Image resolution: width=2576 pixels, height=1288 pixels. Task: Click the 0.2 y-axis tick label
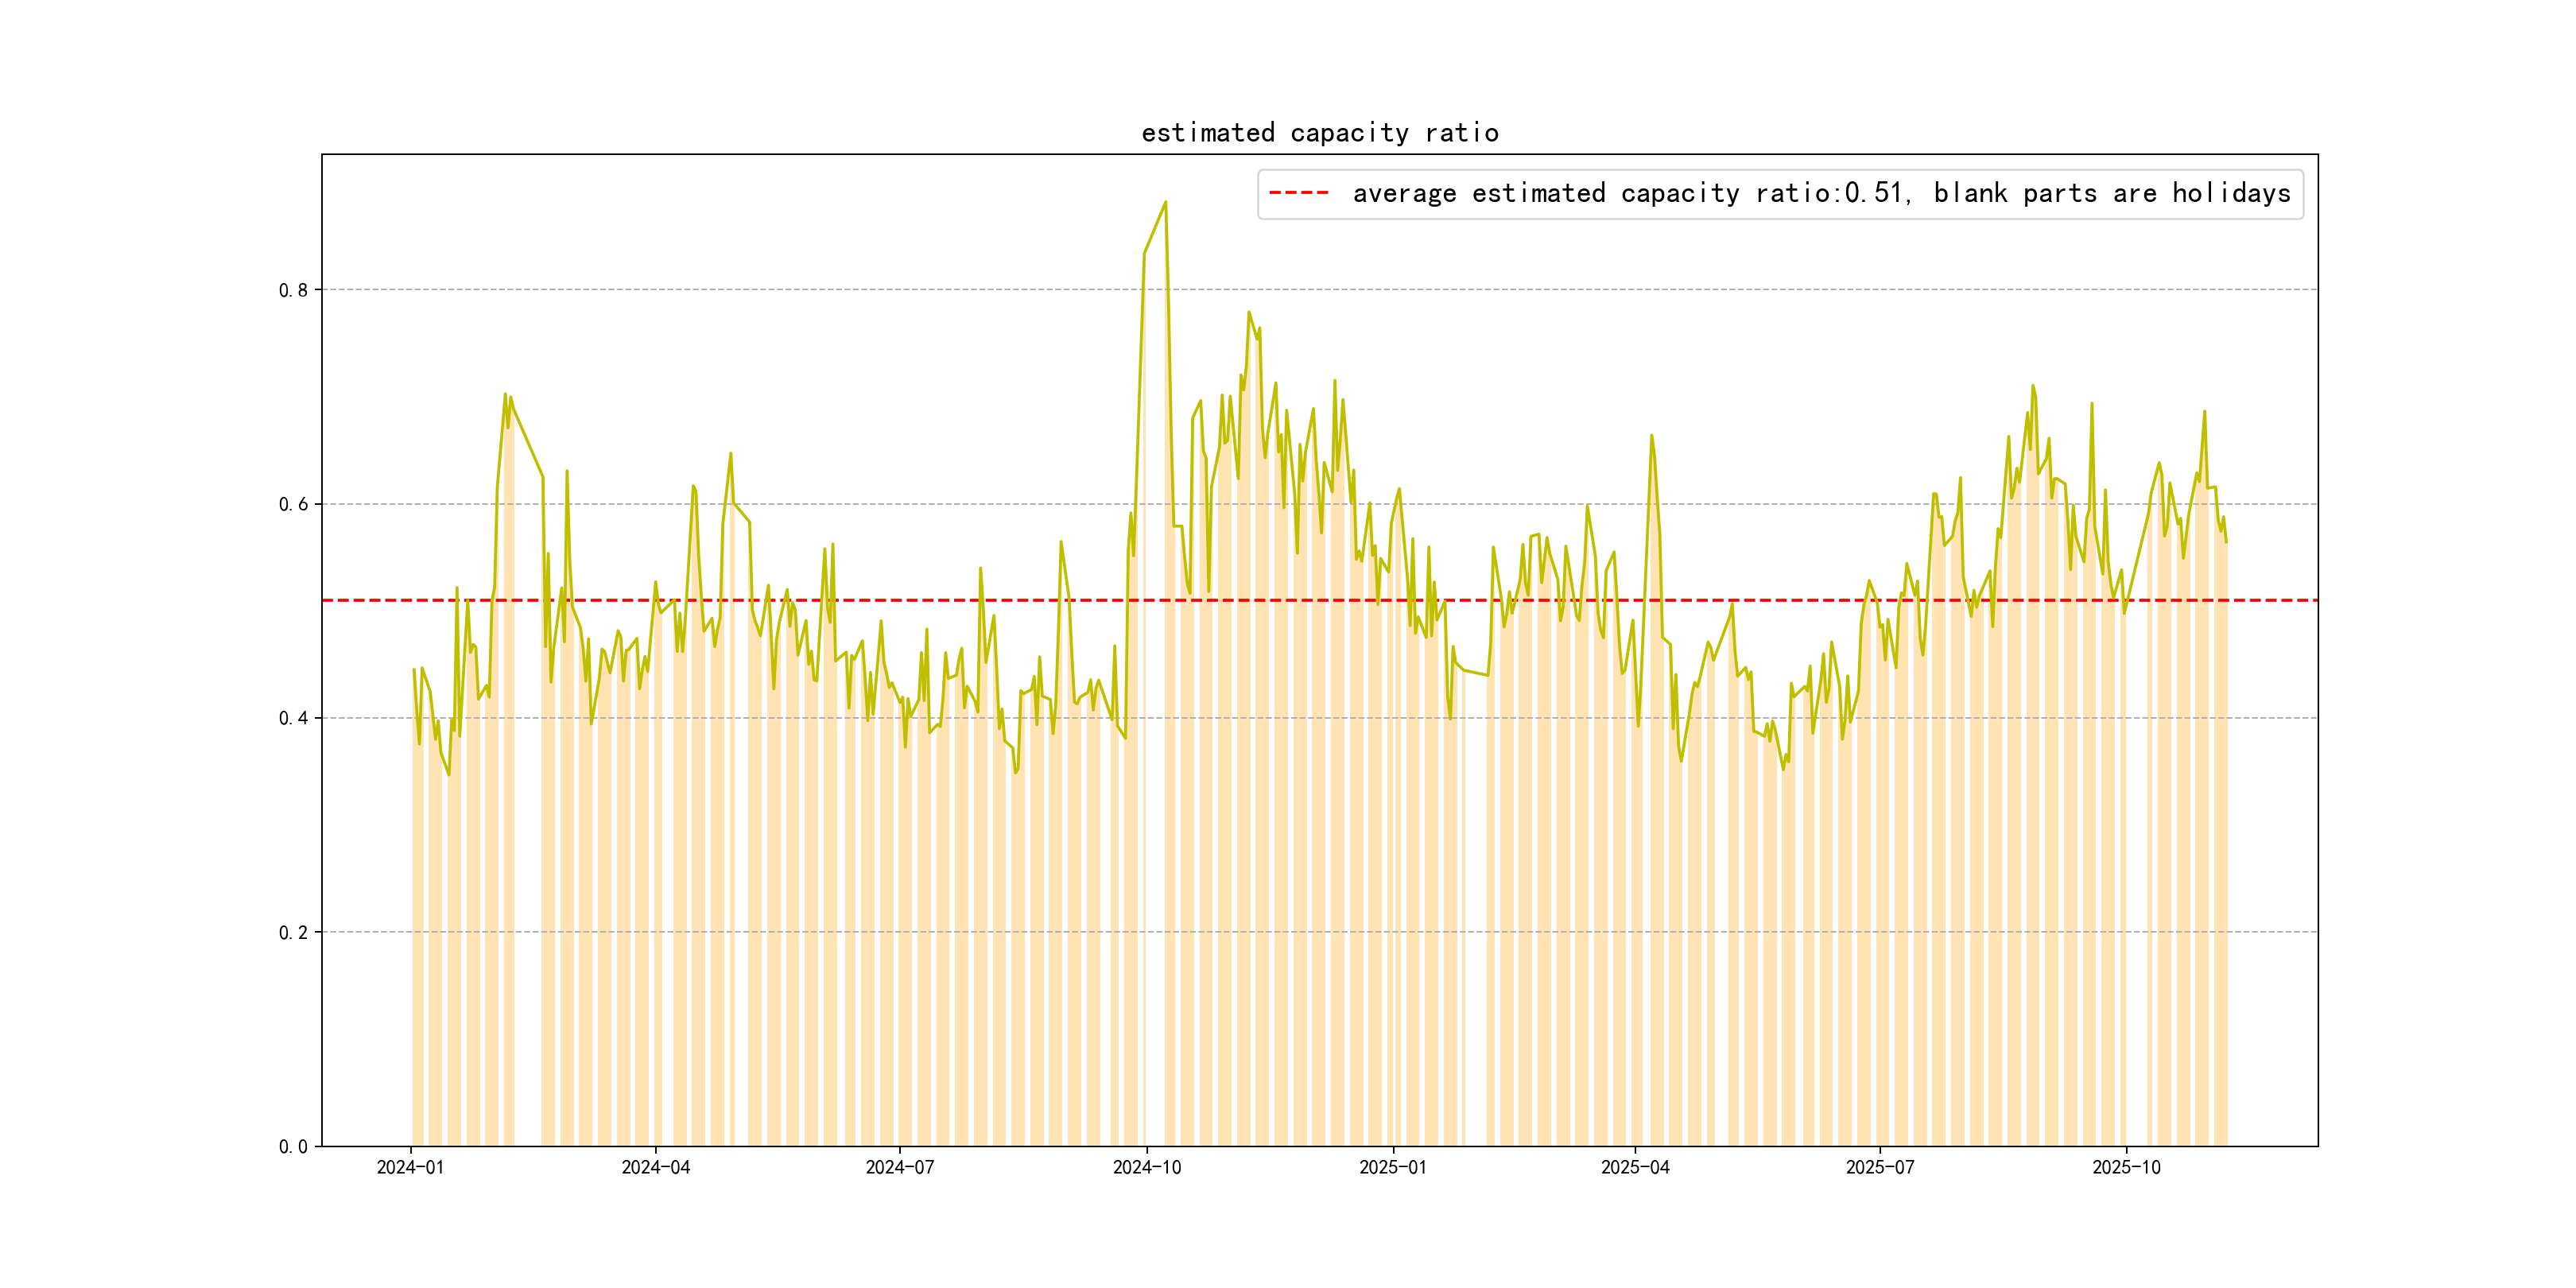coord(293,932)
